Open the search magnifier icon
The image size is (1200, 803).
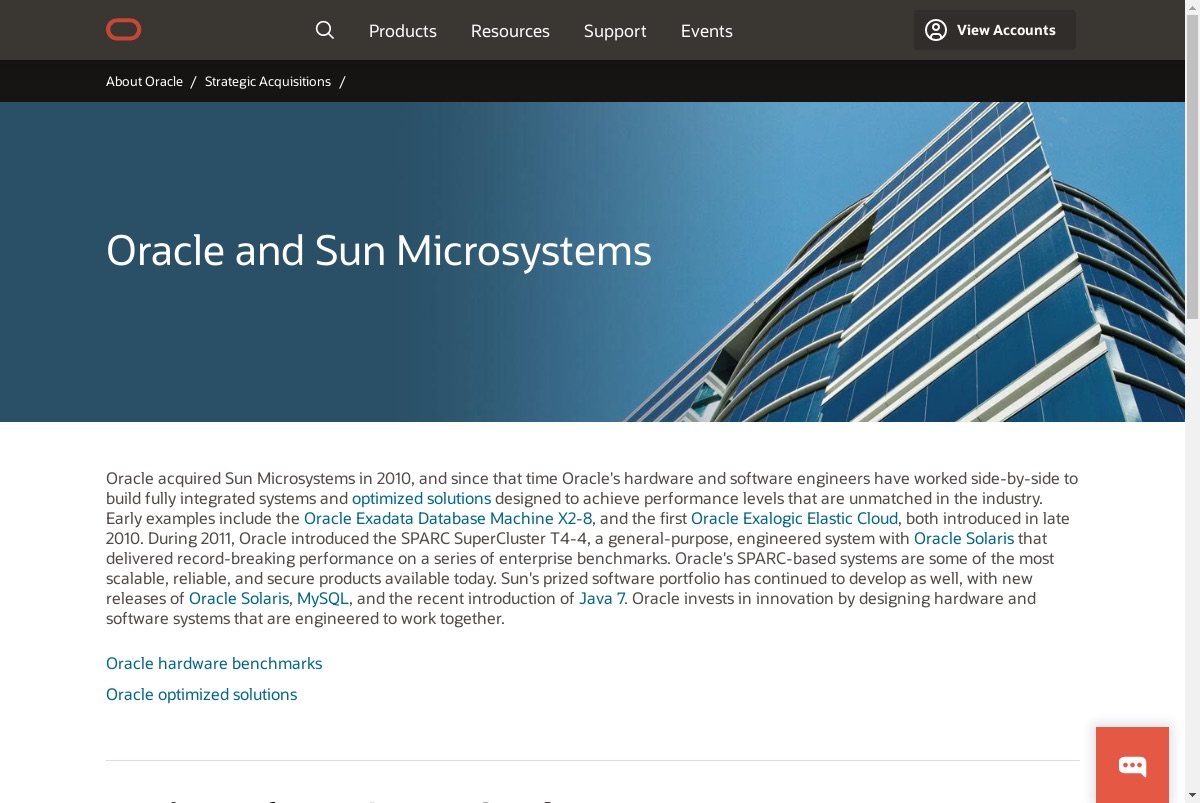click(325, 30)
